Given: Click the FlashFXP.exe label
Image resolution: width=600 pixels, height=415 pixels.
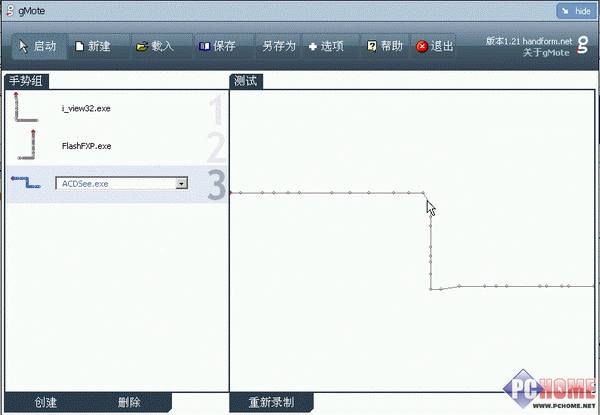Looking at the screenshot, I should click(86, 146).
